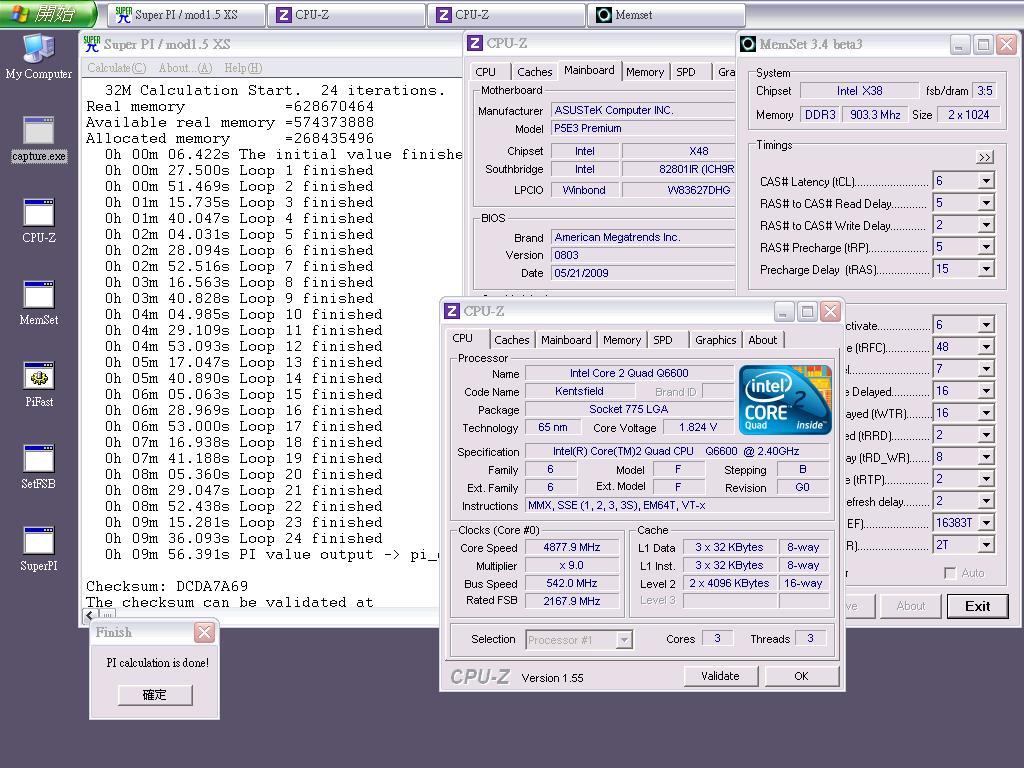
Task: Open About menu in Super PI
Action: (x=185, y=68)
